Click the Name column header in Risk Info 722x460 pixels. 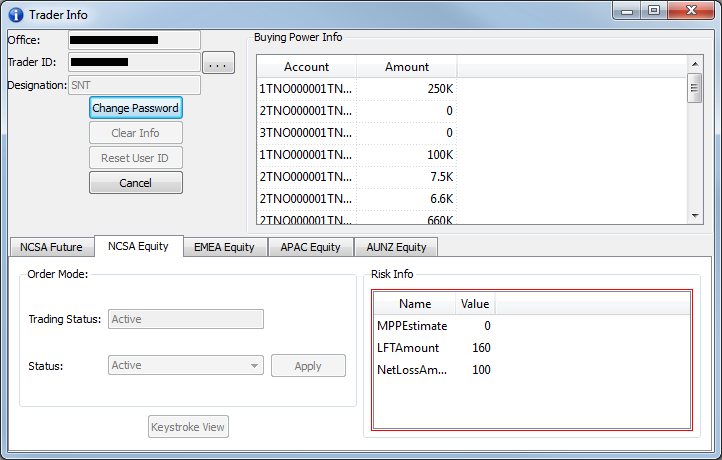tap(414, 304)
